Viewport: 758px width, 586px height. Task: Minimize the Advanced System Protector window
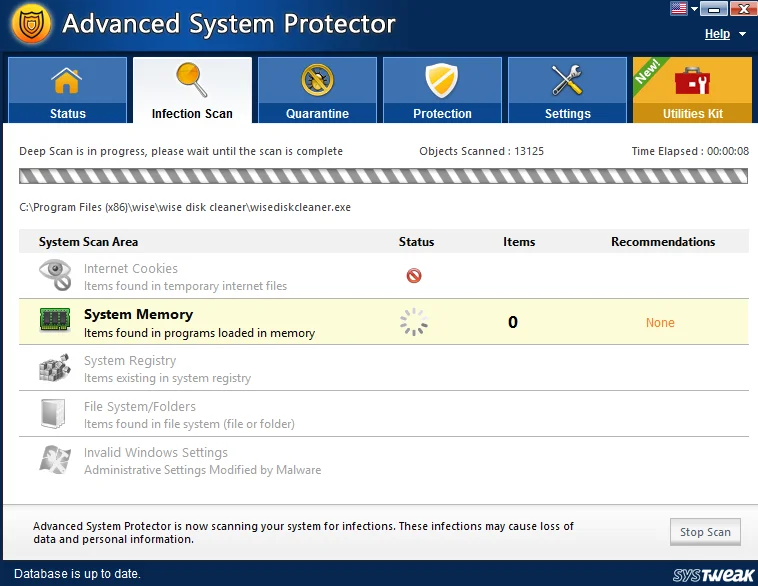coord(714,9)
